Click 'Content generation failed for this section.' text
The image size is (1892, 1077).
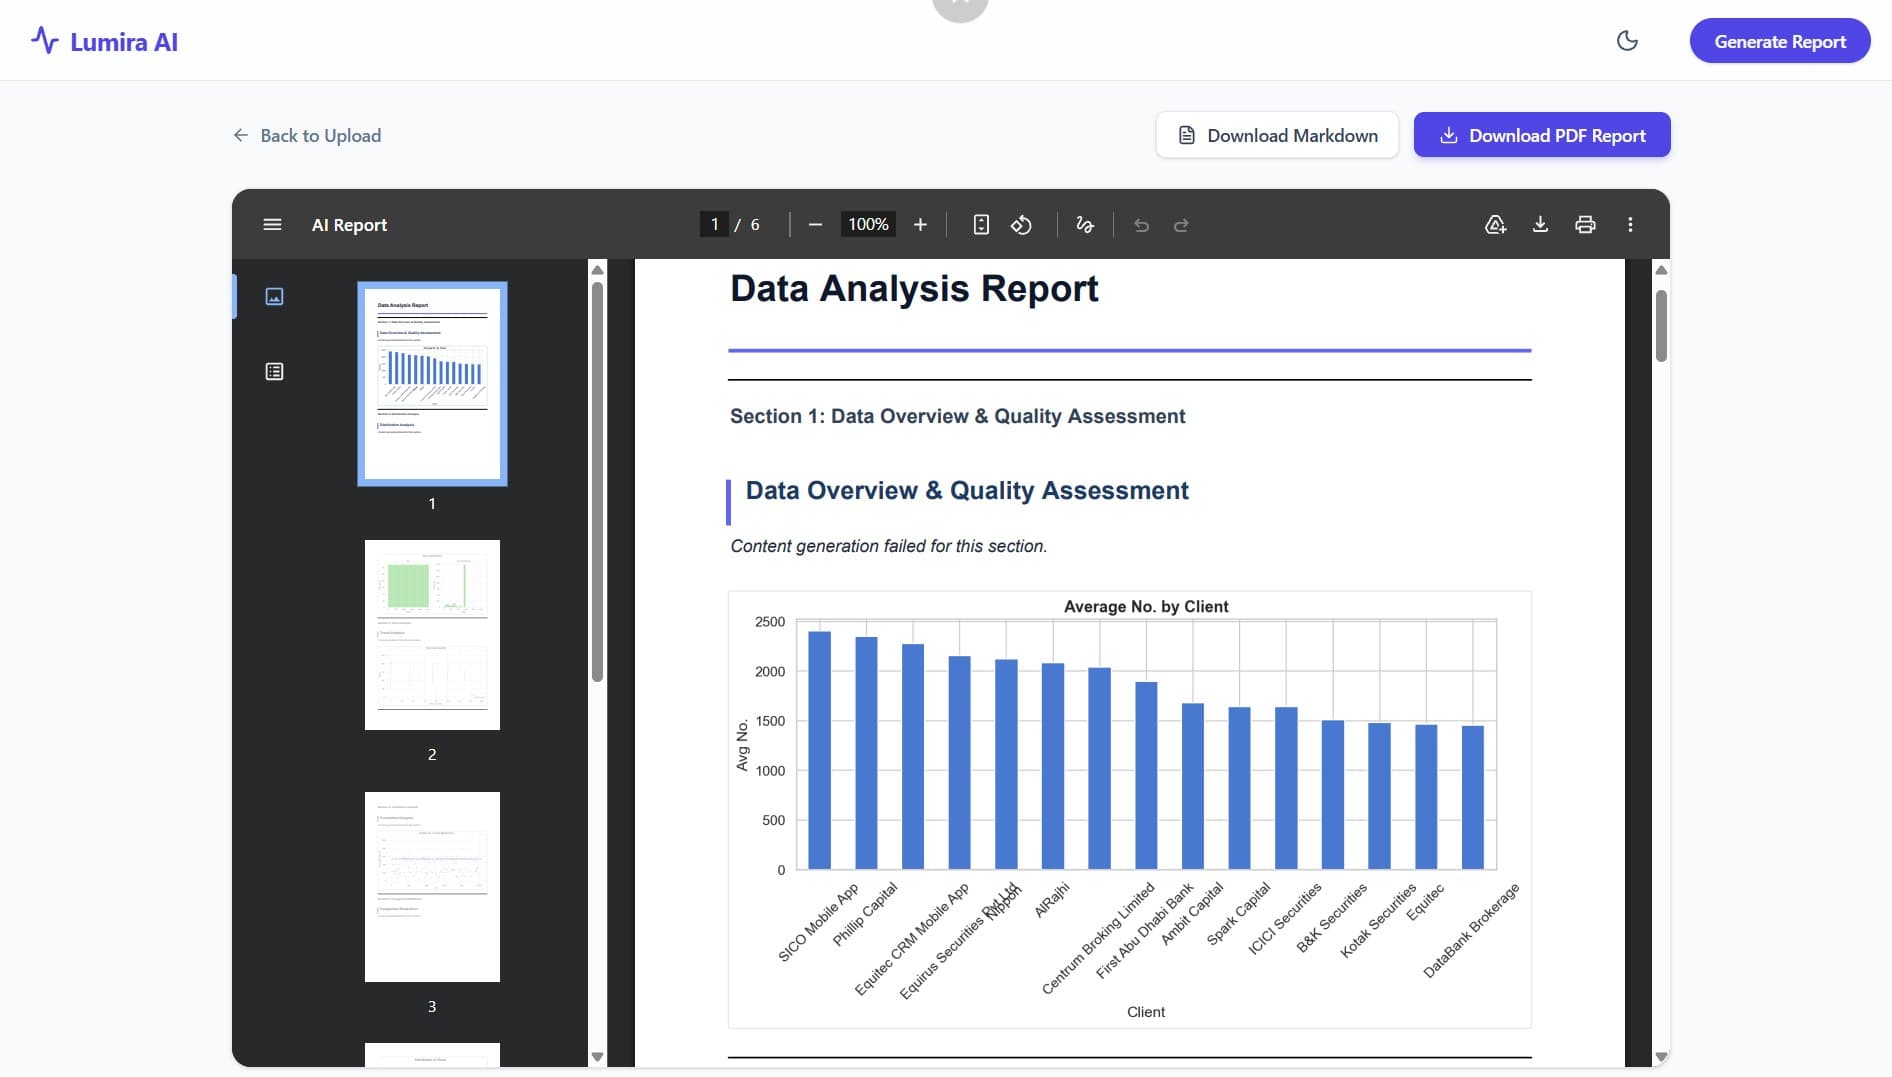click(889, 546)
